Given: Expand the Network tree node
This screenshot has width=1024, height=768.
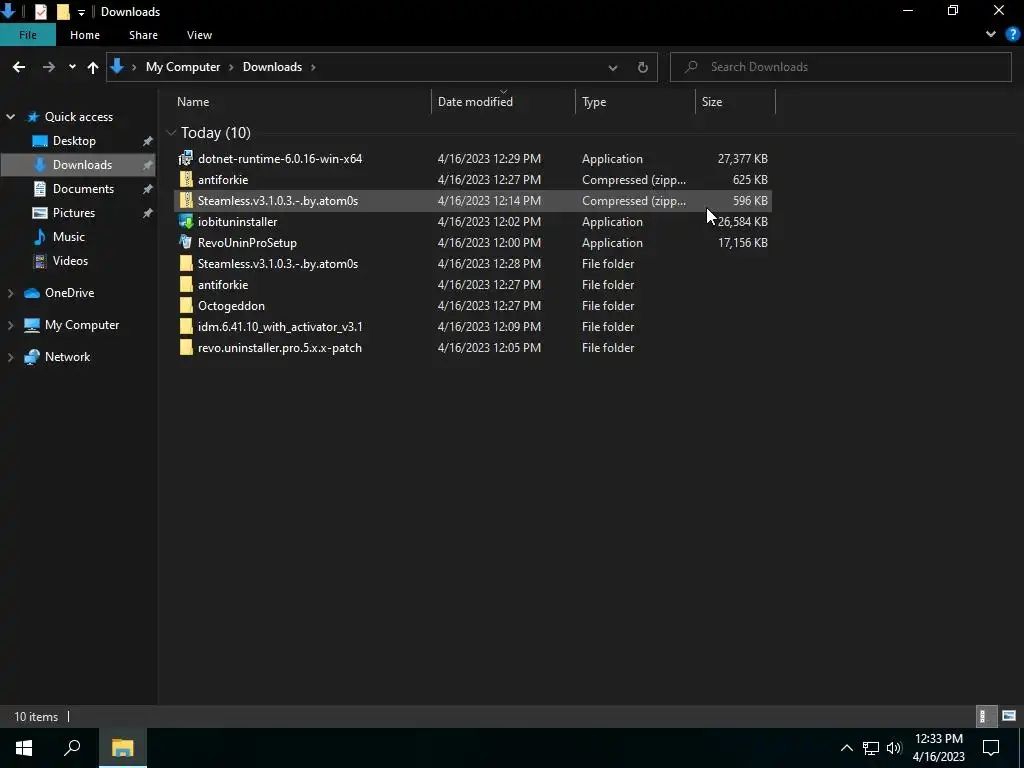Looking at the screenshot, I should [10, 357].
